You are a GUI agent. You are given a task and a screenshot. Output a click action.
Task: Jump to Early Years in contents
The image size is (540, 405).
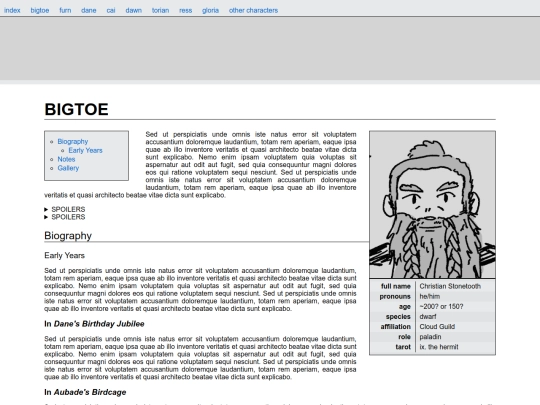pyautogui.click(x=85, y=150)
